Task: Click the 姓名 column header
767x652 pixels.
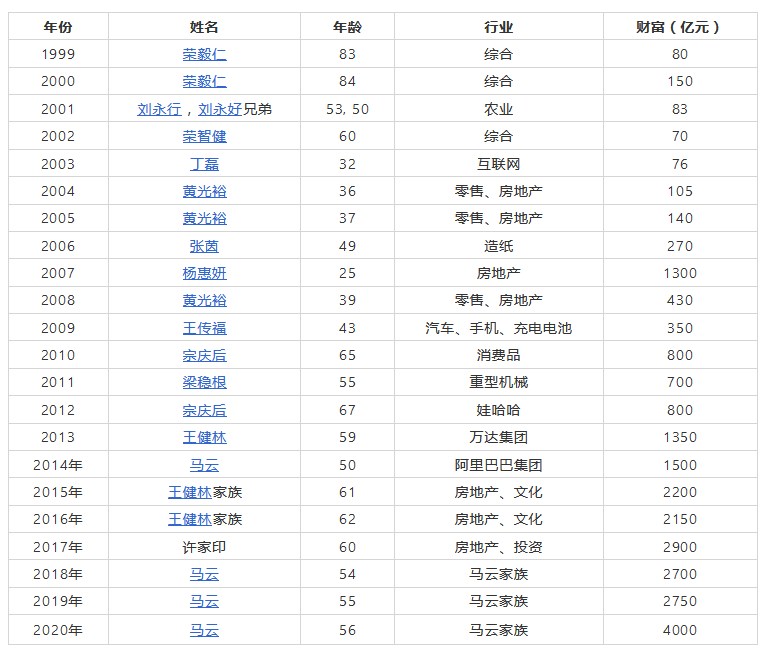Action: point(204,26)
